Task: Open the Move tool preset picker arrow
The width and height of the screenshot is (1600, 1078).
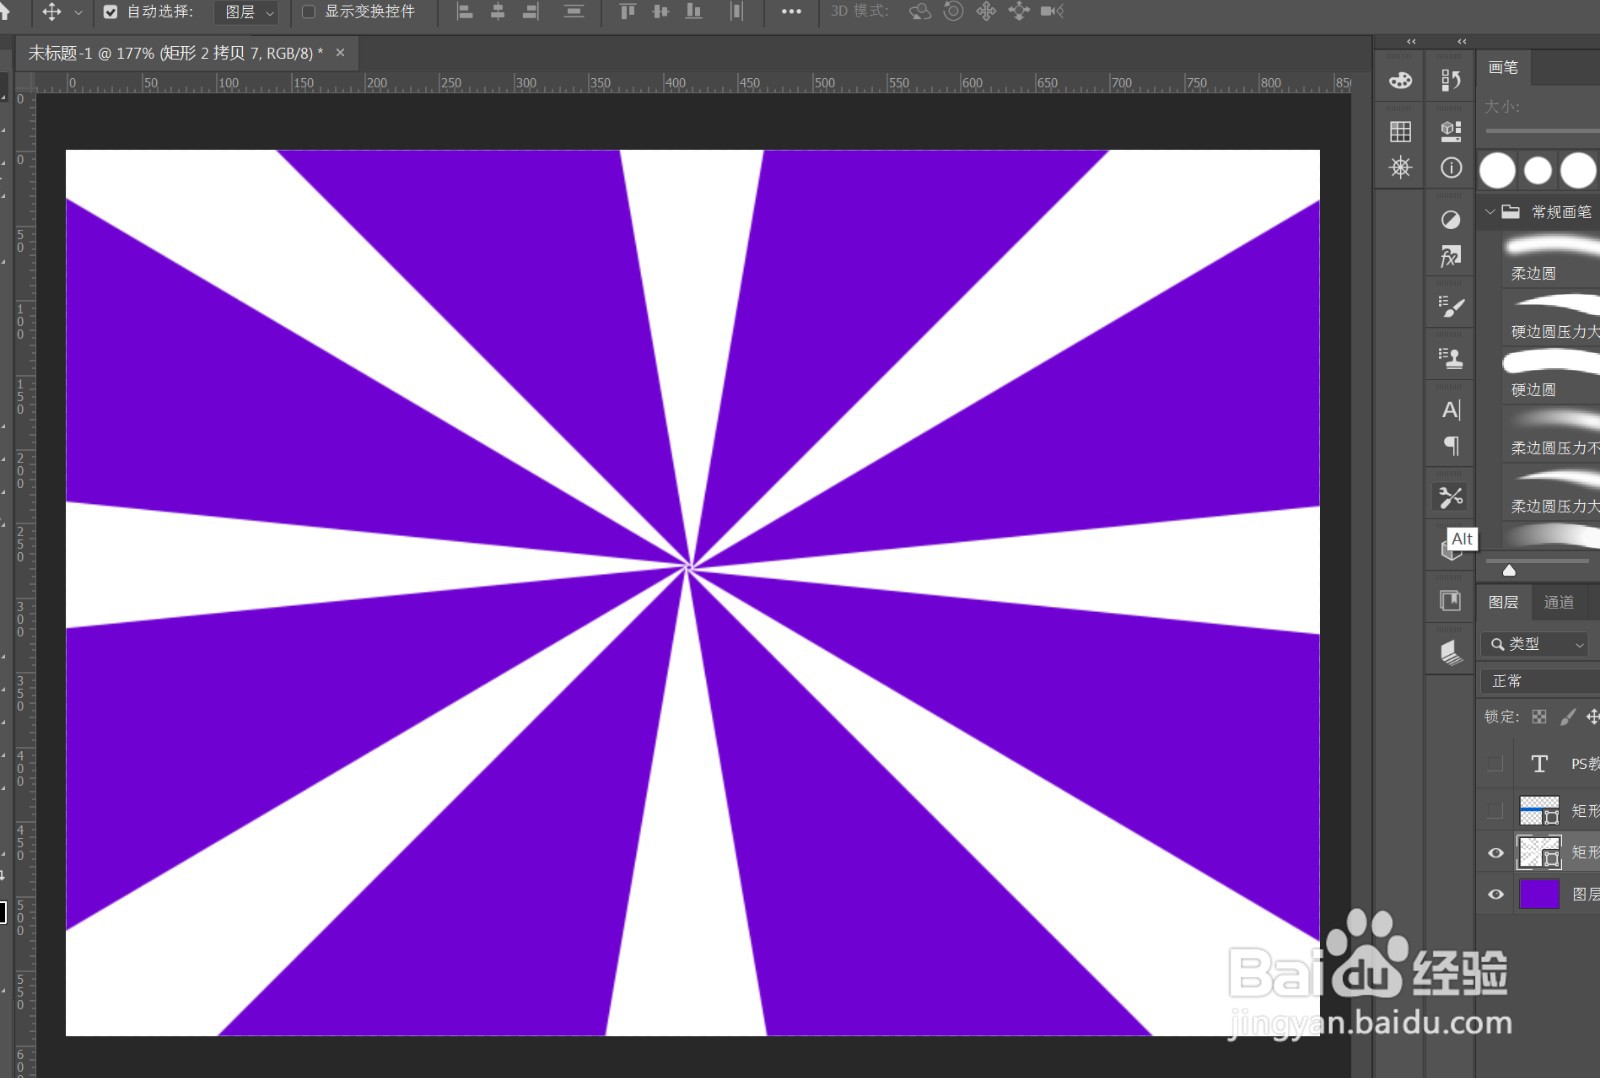Action: 78,13
